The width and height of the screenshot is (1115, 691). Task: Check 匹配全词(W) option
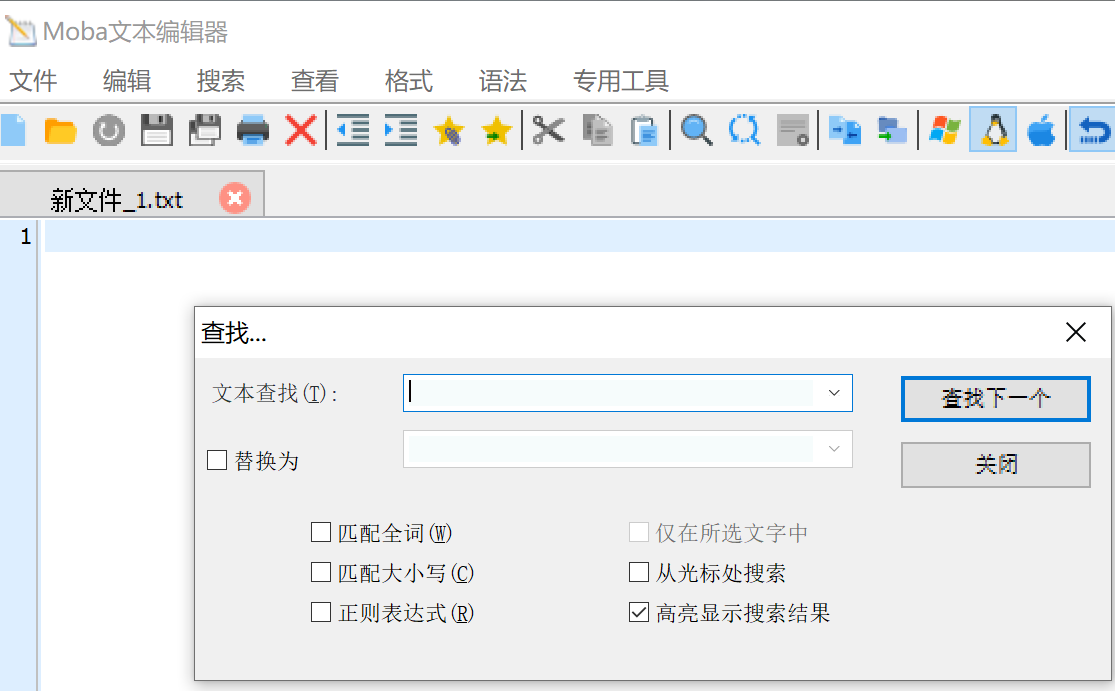pyautogui.click(x=321, y=532)
